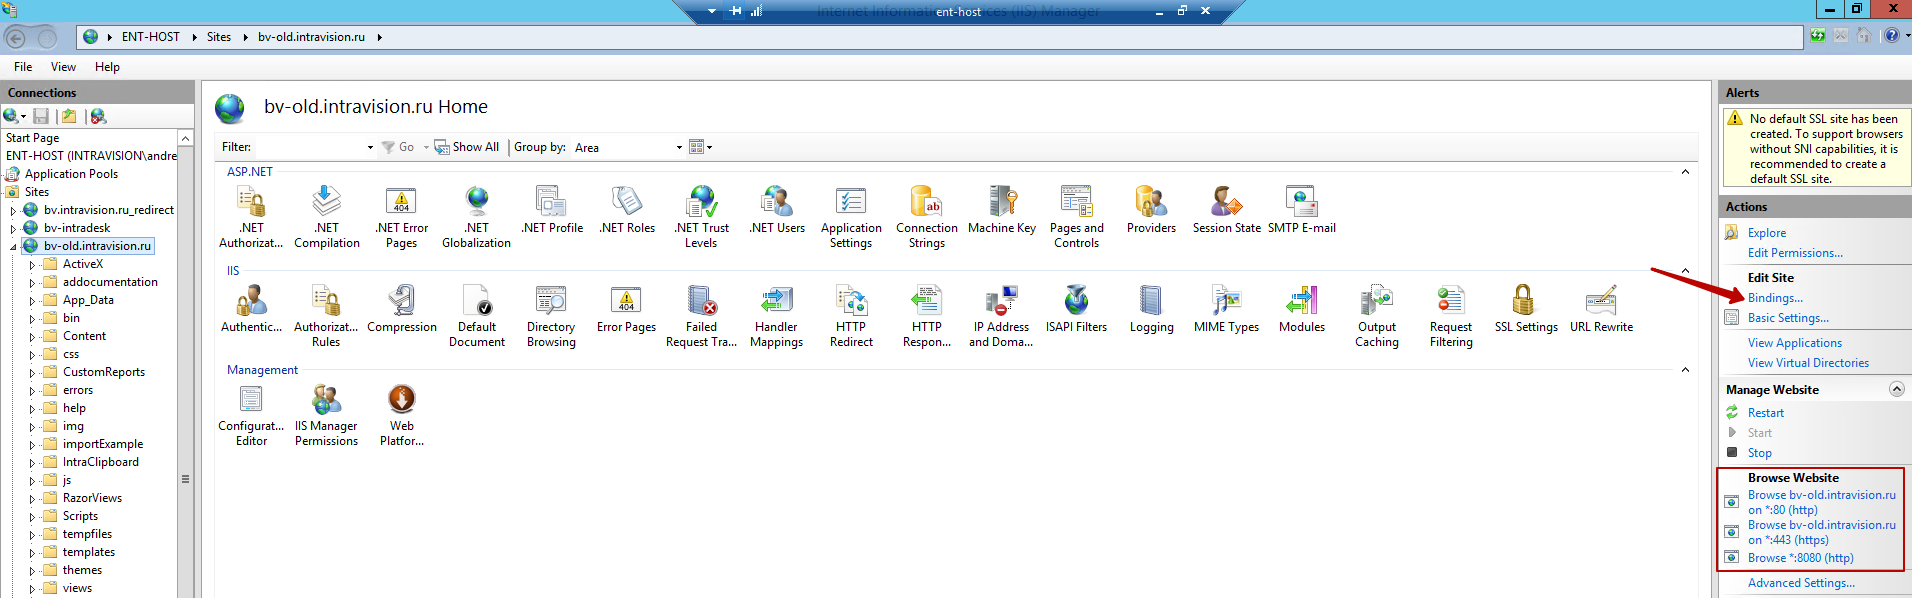This screenshot has width=1912, height=598.
Task: Expand the bv-intradesk site node
Action: pos(13,229)
